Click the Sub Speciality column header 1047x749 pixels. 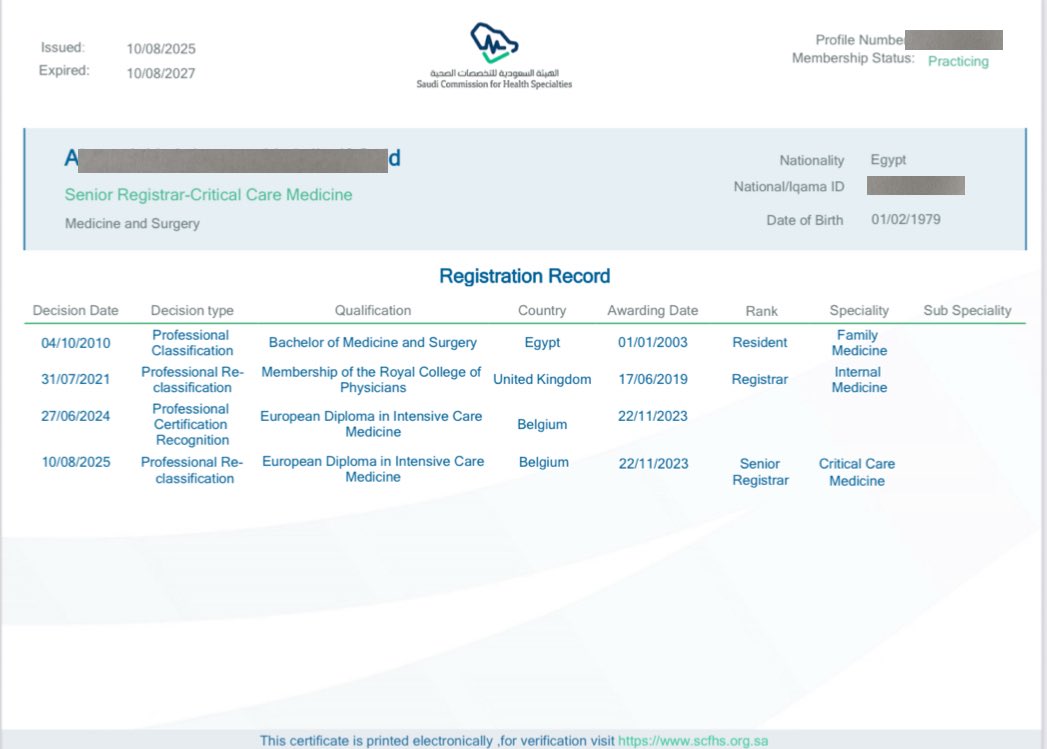(967, 310)
